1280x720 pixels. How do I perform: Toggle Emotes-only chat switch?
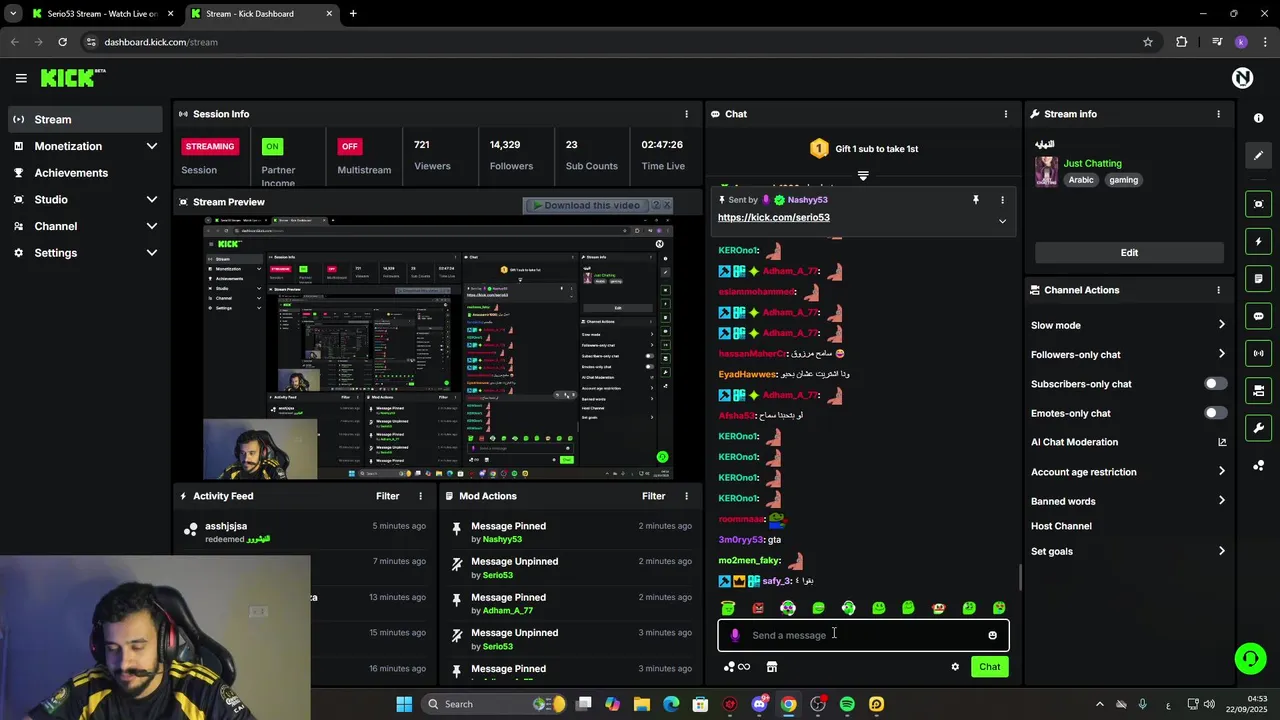coord(1215,413)
